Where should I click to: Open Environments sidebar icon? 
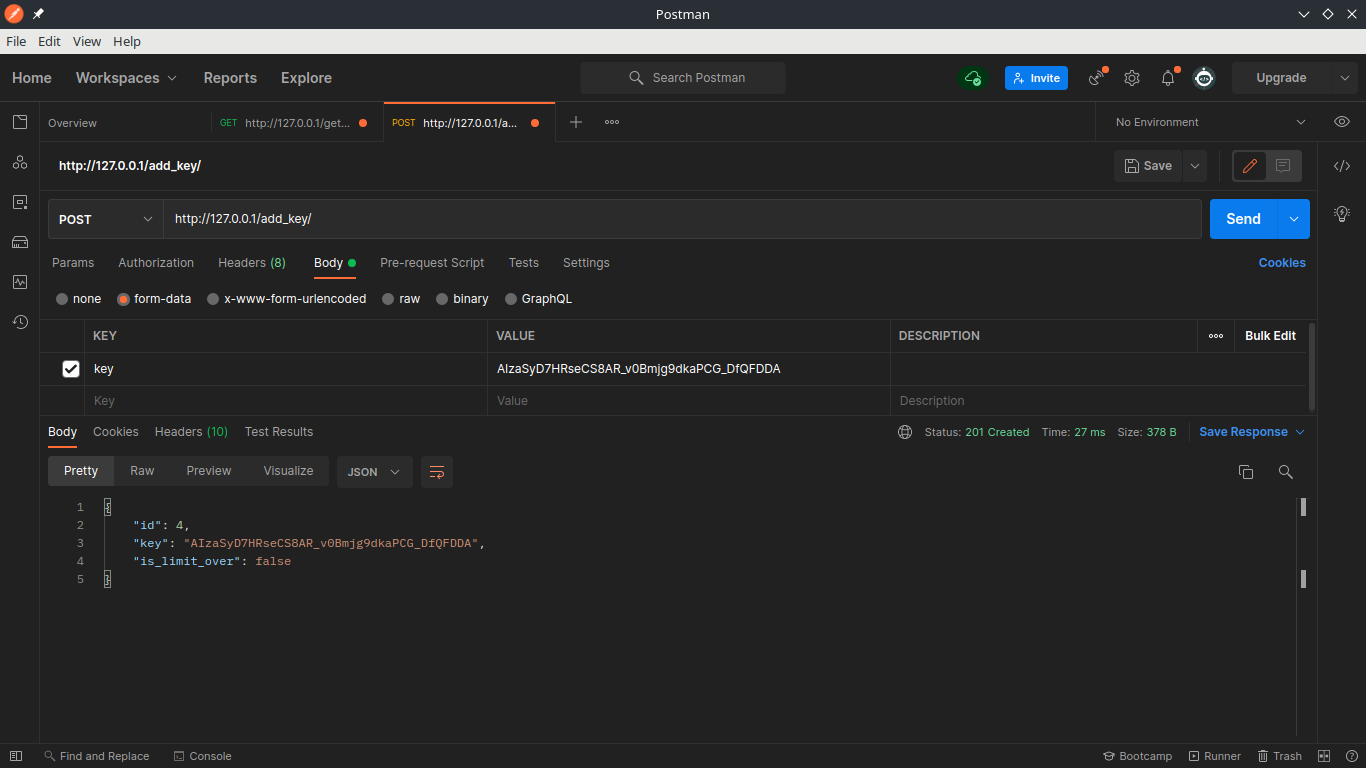20,202
